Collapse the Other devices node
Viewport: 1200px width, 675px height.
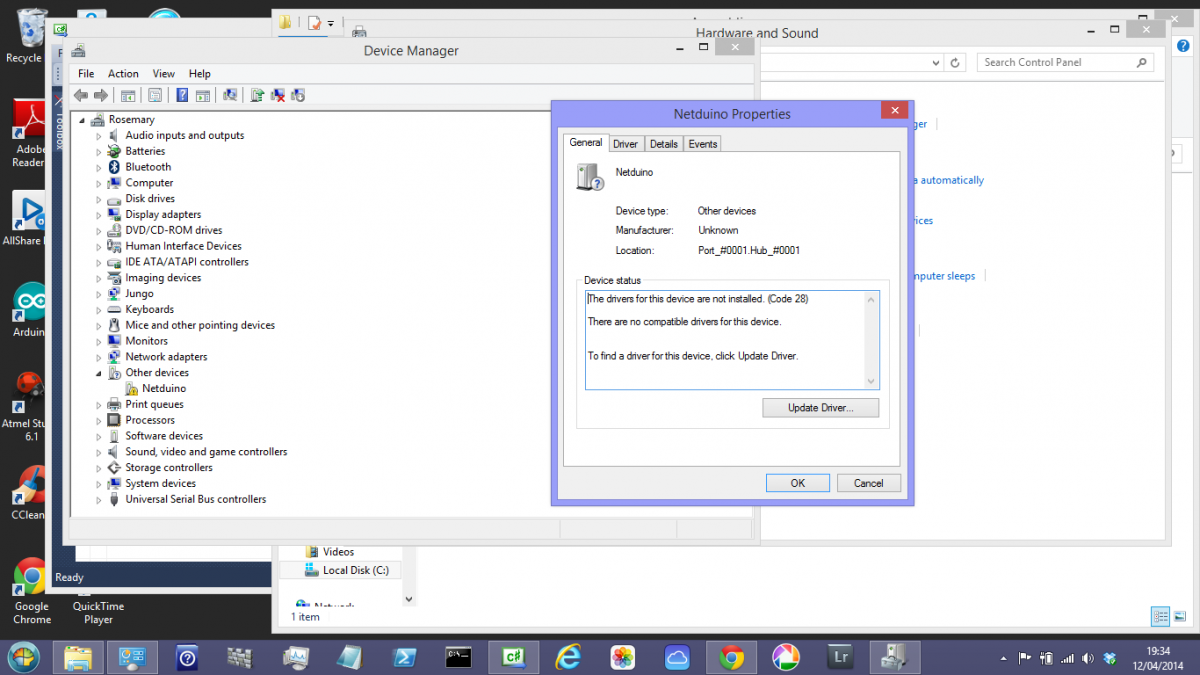click(x=99, y=373)
